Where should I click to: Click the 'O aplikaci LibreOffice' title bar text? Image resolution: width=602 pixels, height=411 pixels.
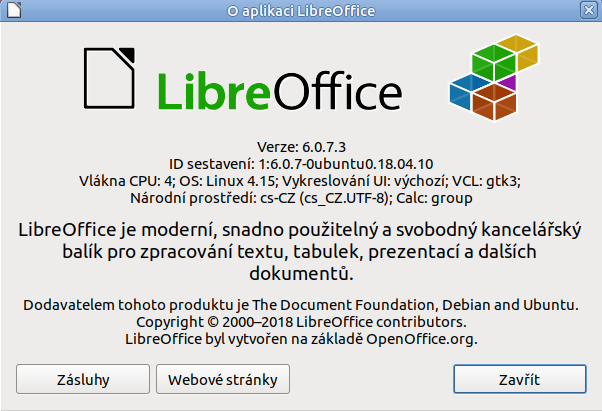pyautogui.click(x=300, y=10)
